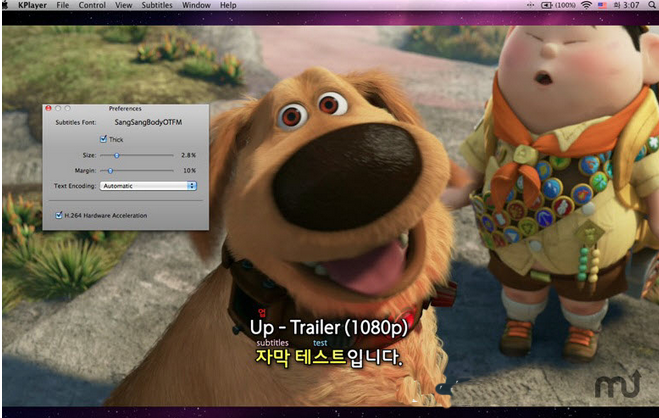Click the Margin value 10%

[190, 171]
